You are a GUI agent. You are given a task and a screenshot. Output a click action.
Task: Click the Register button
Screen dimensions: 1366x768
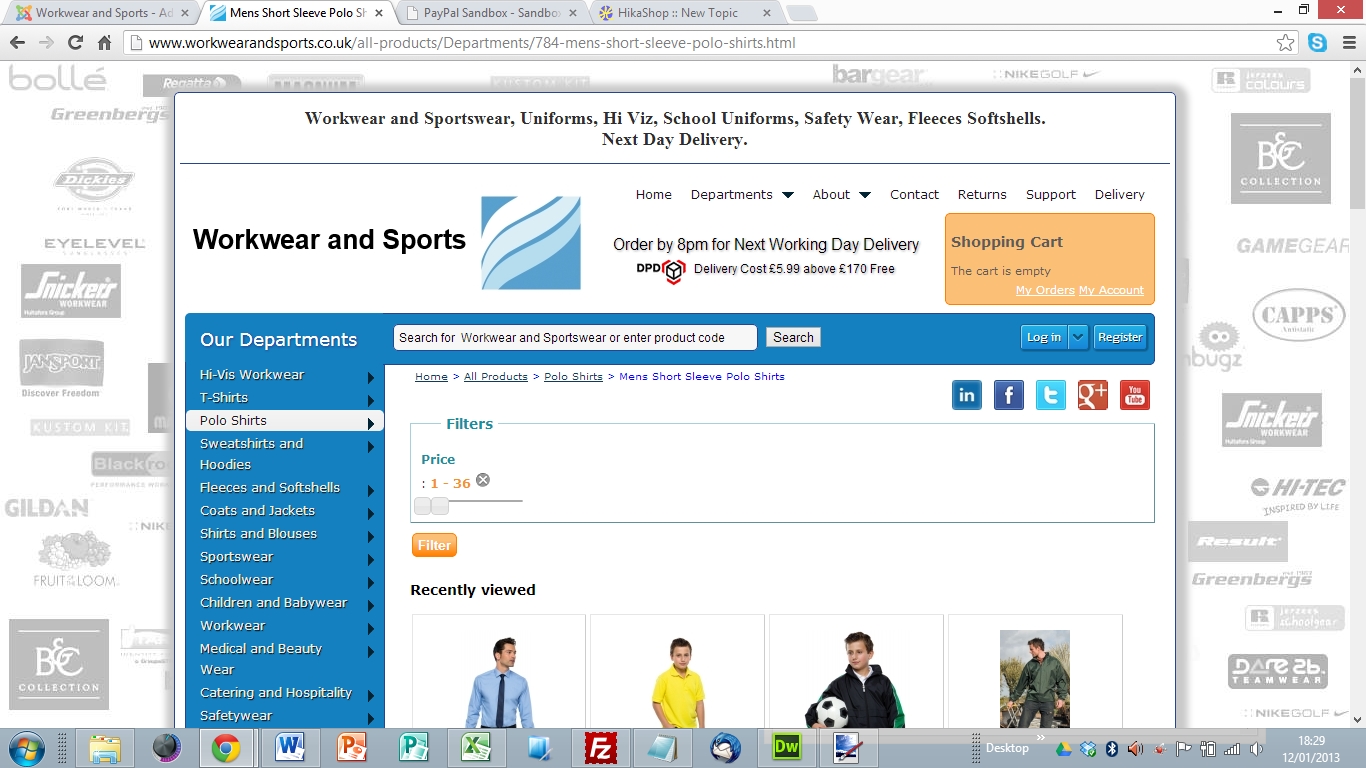tap(1120, 337)
